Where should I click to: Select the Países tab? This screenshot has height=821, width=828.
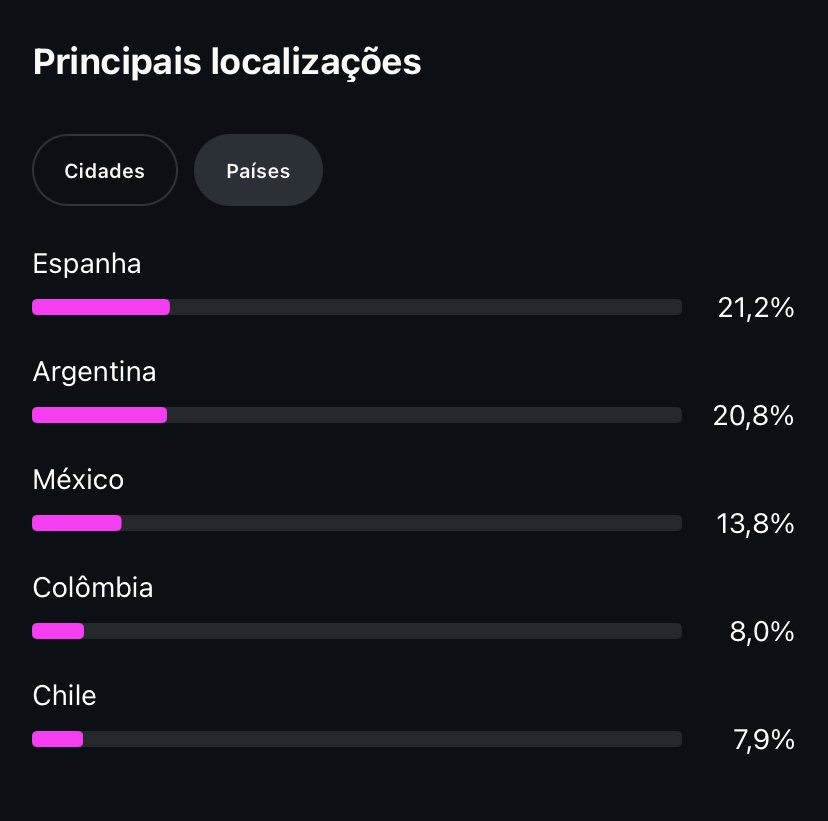[258, 170]
